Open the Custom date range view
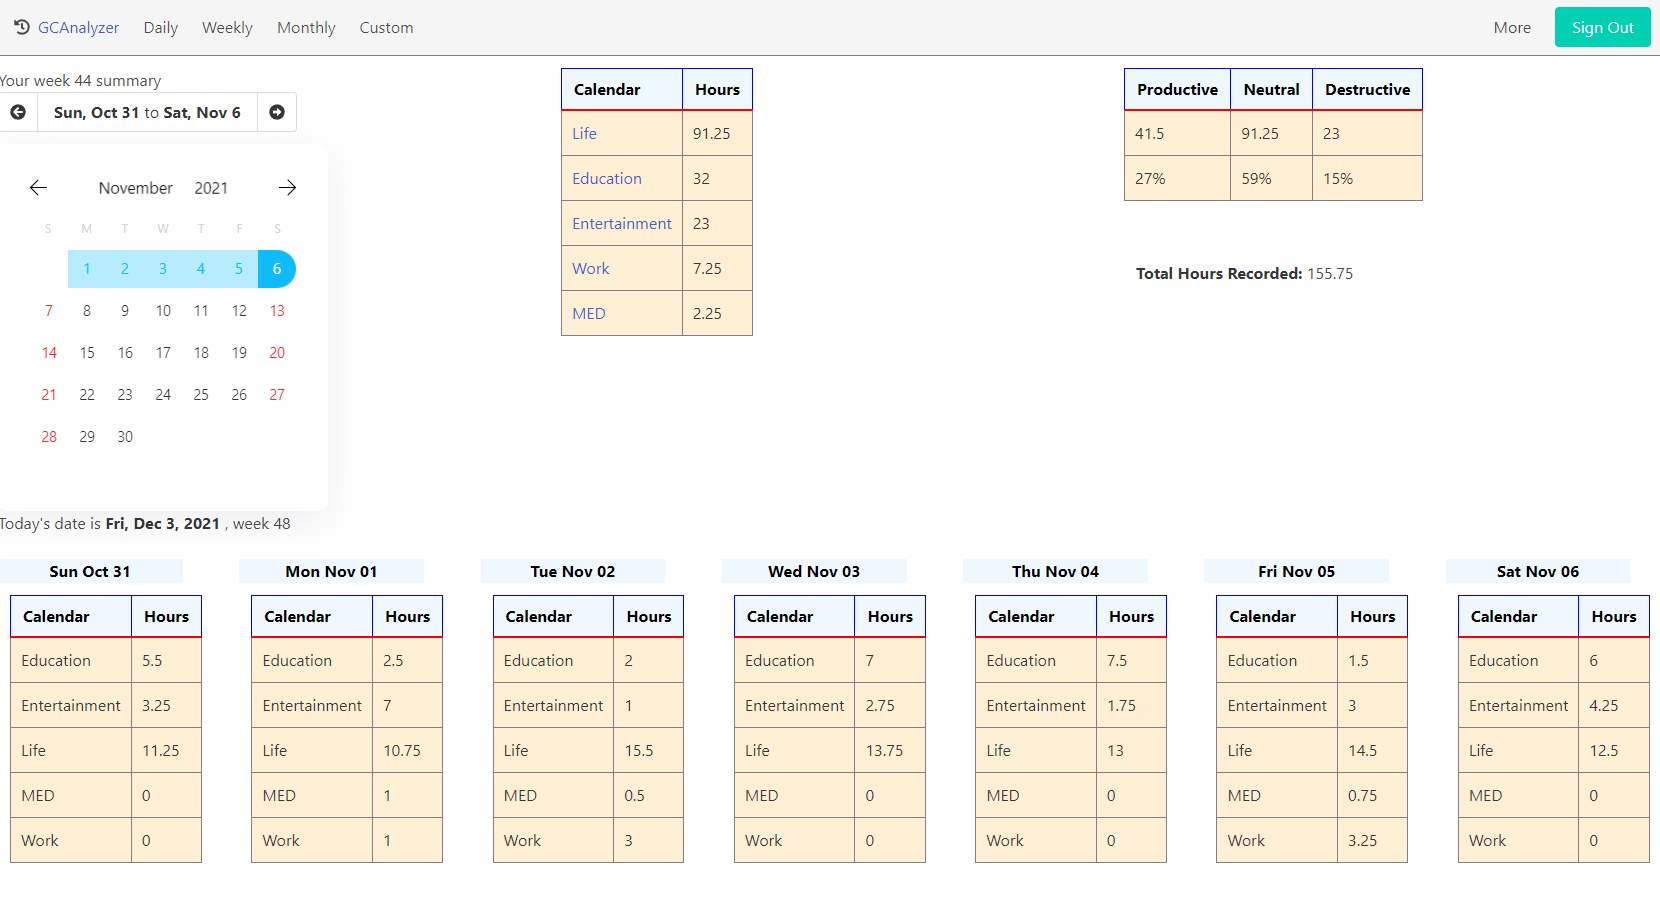1660x904 pixels. 386,27
